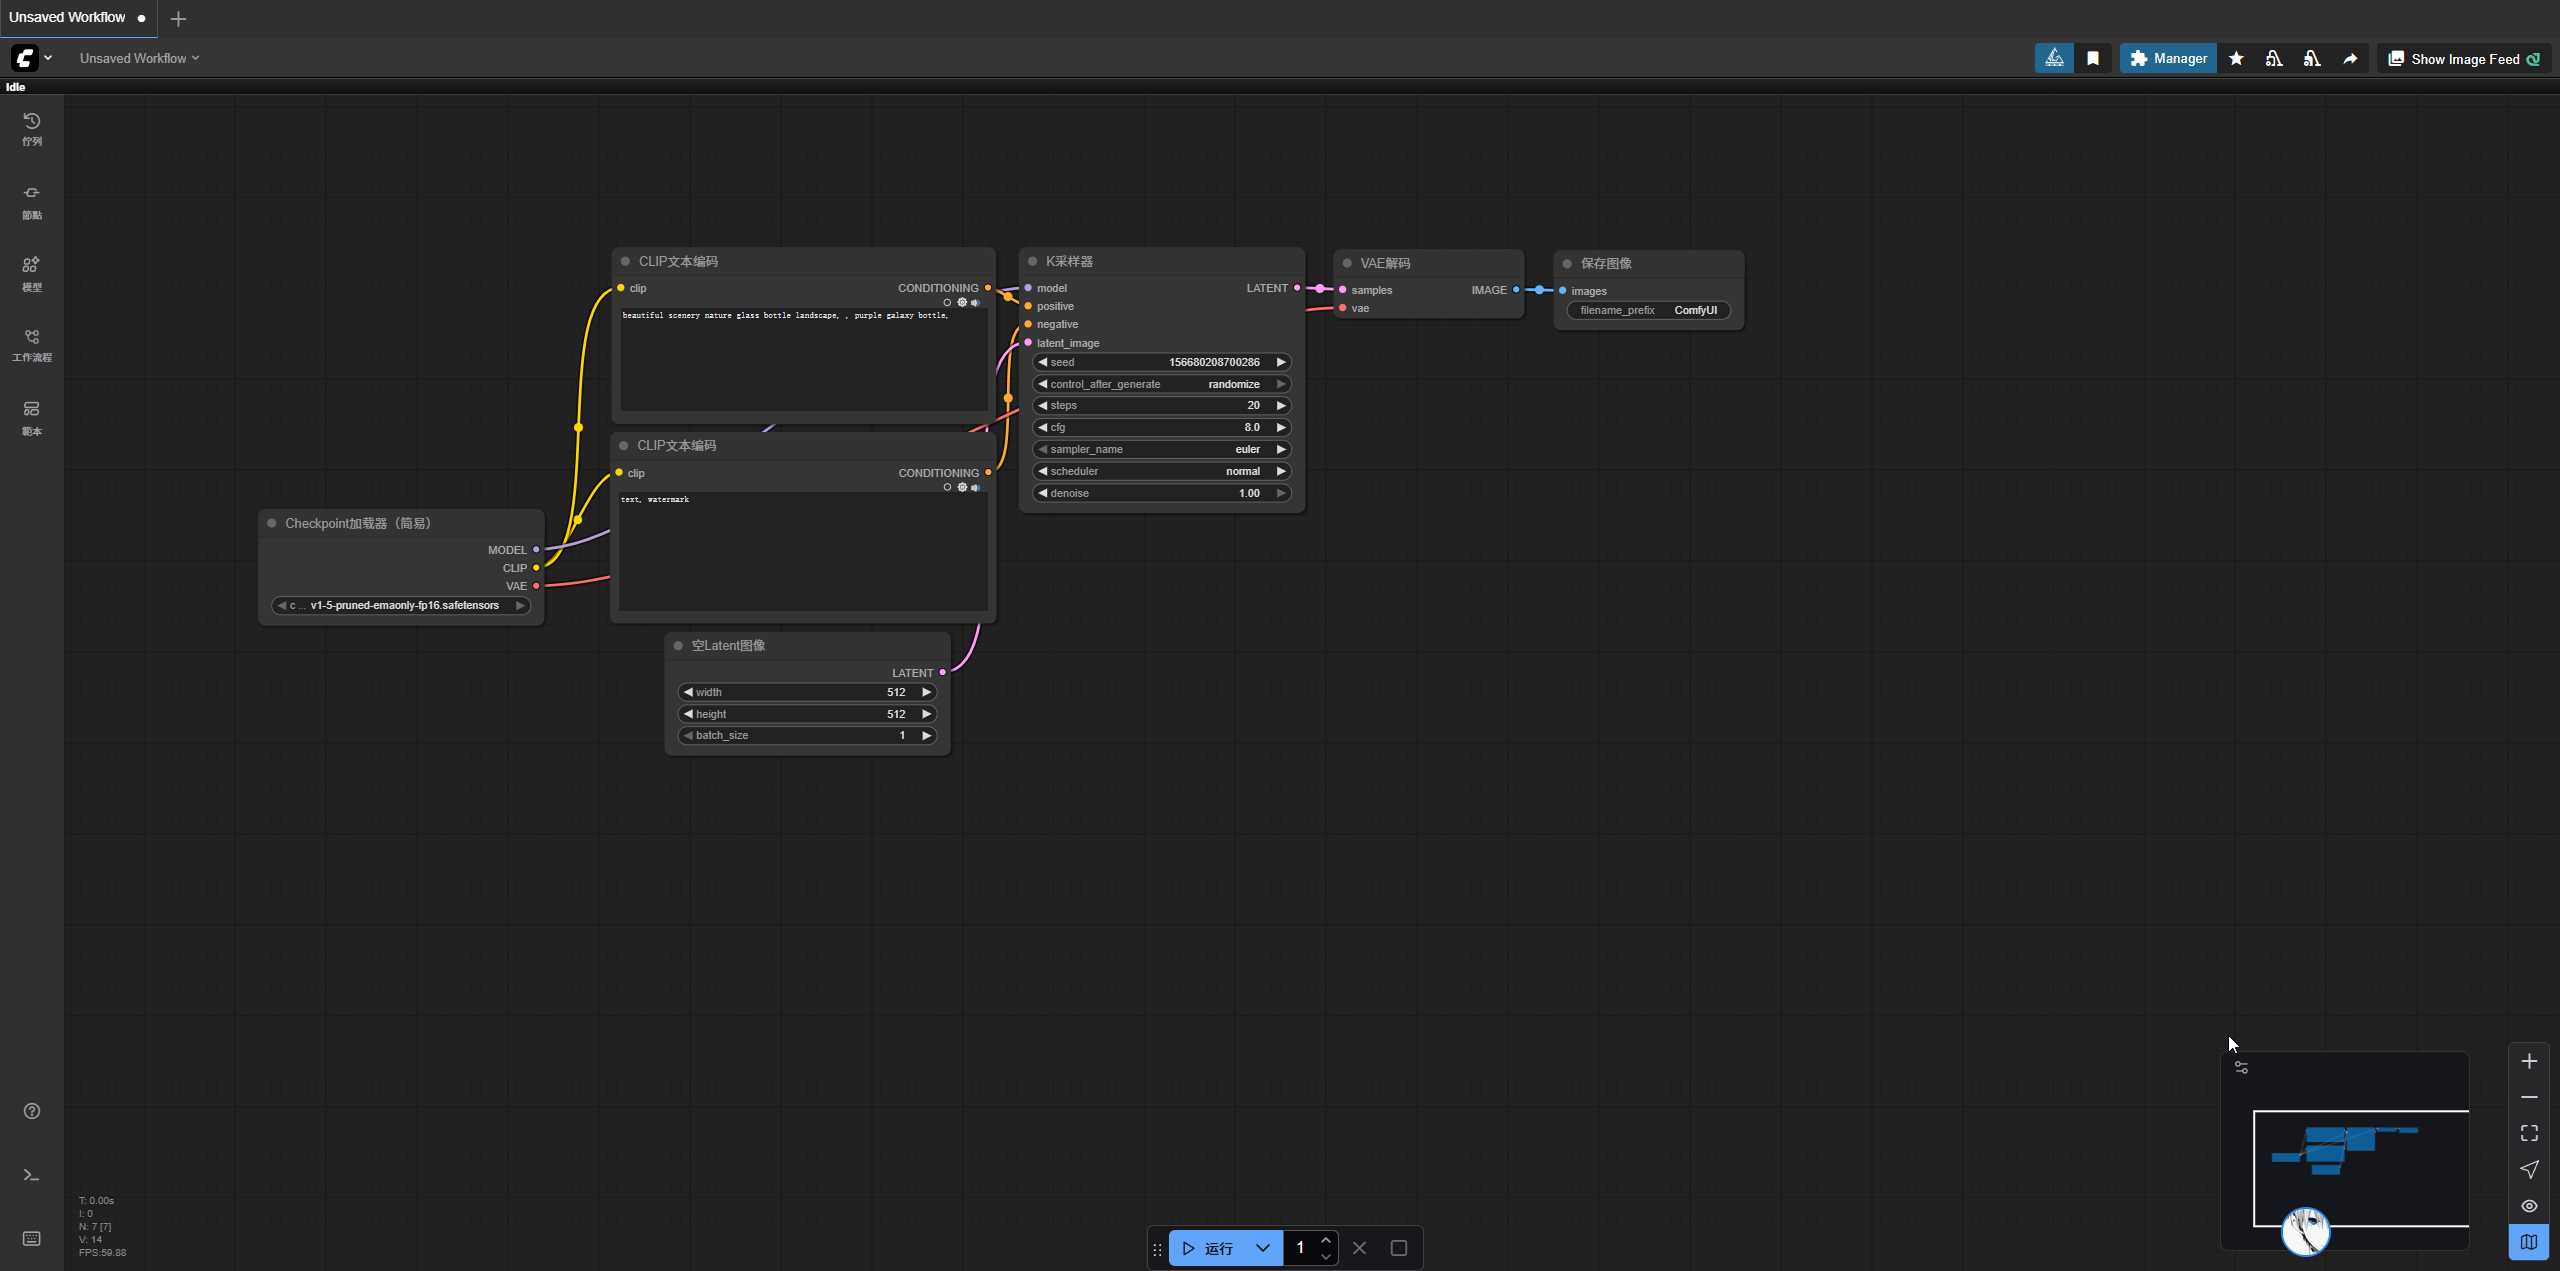Toggle the minimap button
Image resolution: width=2560 pixels, height=1271 pixels.
(x=2529, y=1242)
